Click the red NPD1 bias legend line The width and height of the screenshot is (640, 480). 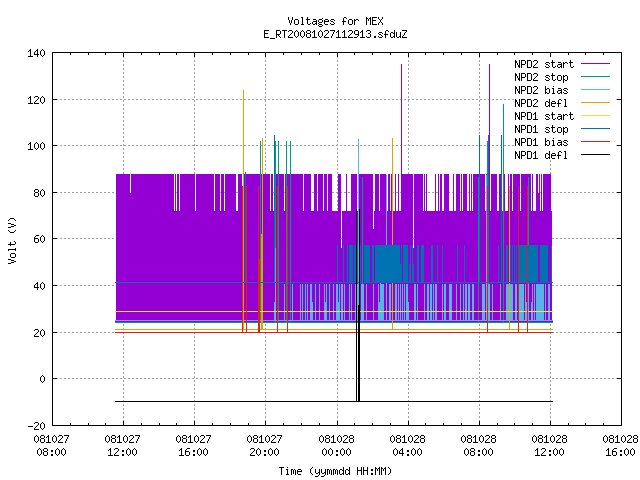coord(596,142)
